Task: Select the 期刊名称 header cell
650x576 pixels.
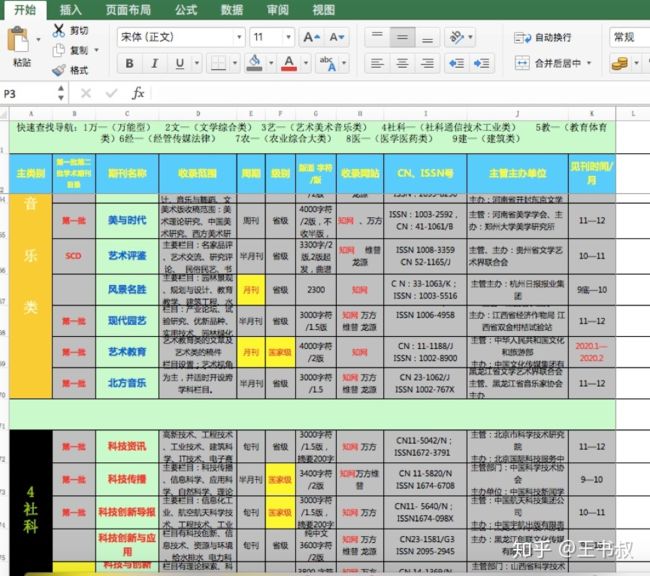Action: (x=127, y=173)
